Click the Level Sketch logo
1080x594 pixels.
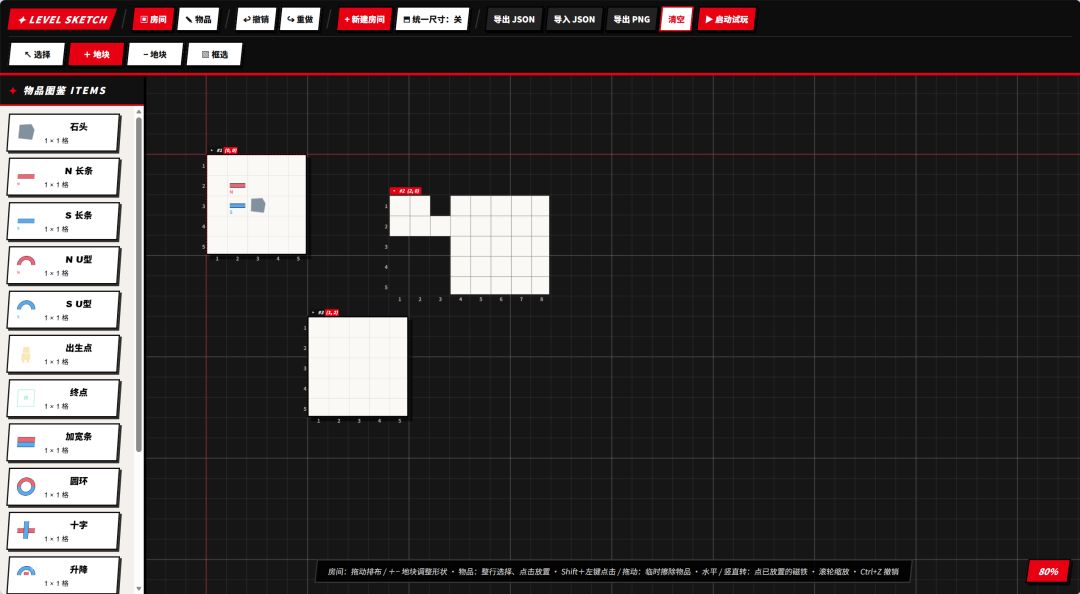coord(62,19)
